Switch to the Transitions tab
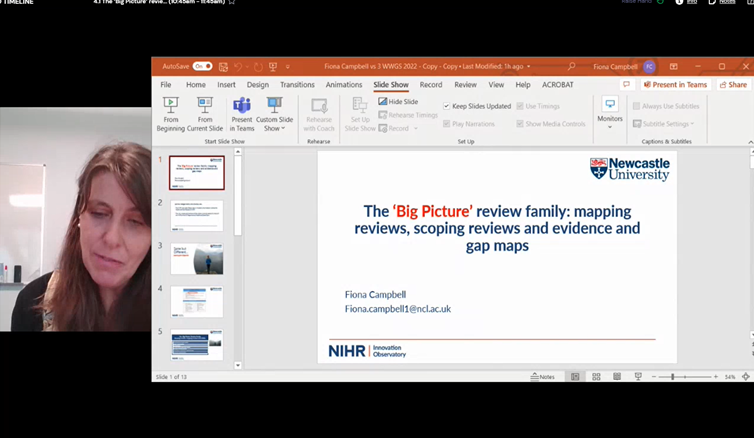The width and height of the screenshot is (754, 438). point(297,85)
